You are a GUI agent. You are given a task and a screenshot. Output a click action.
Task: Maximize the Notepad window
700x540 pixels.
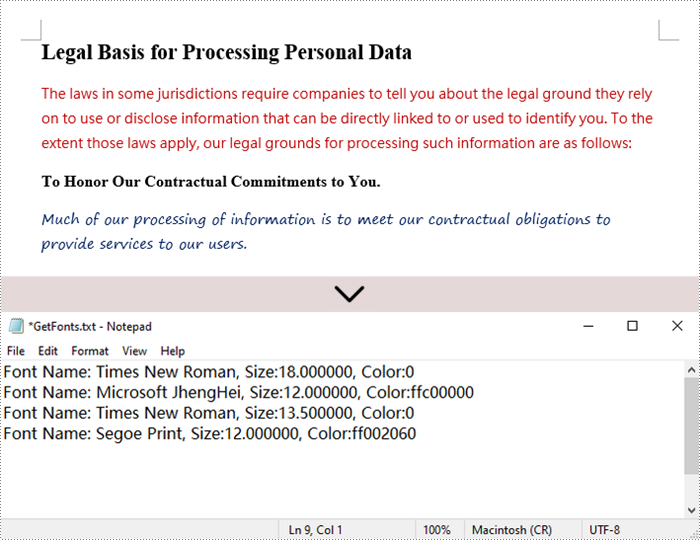point(632,326)
